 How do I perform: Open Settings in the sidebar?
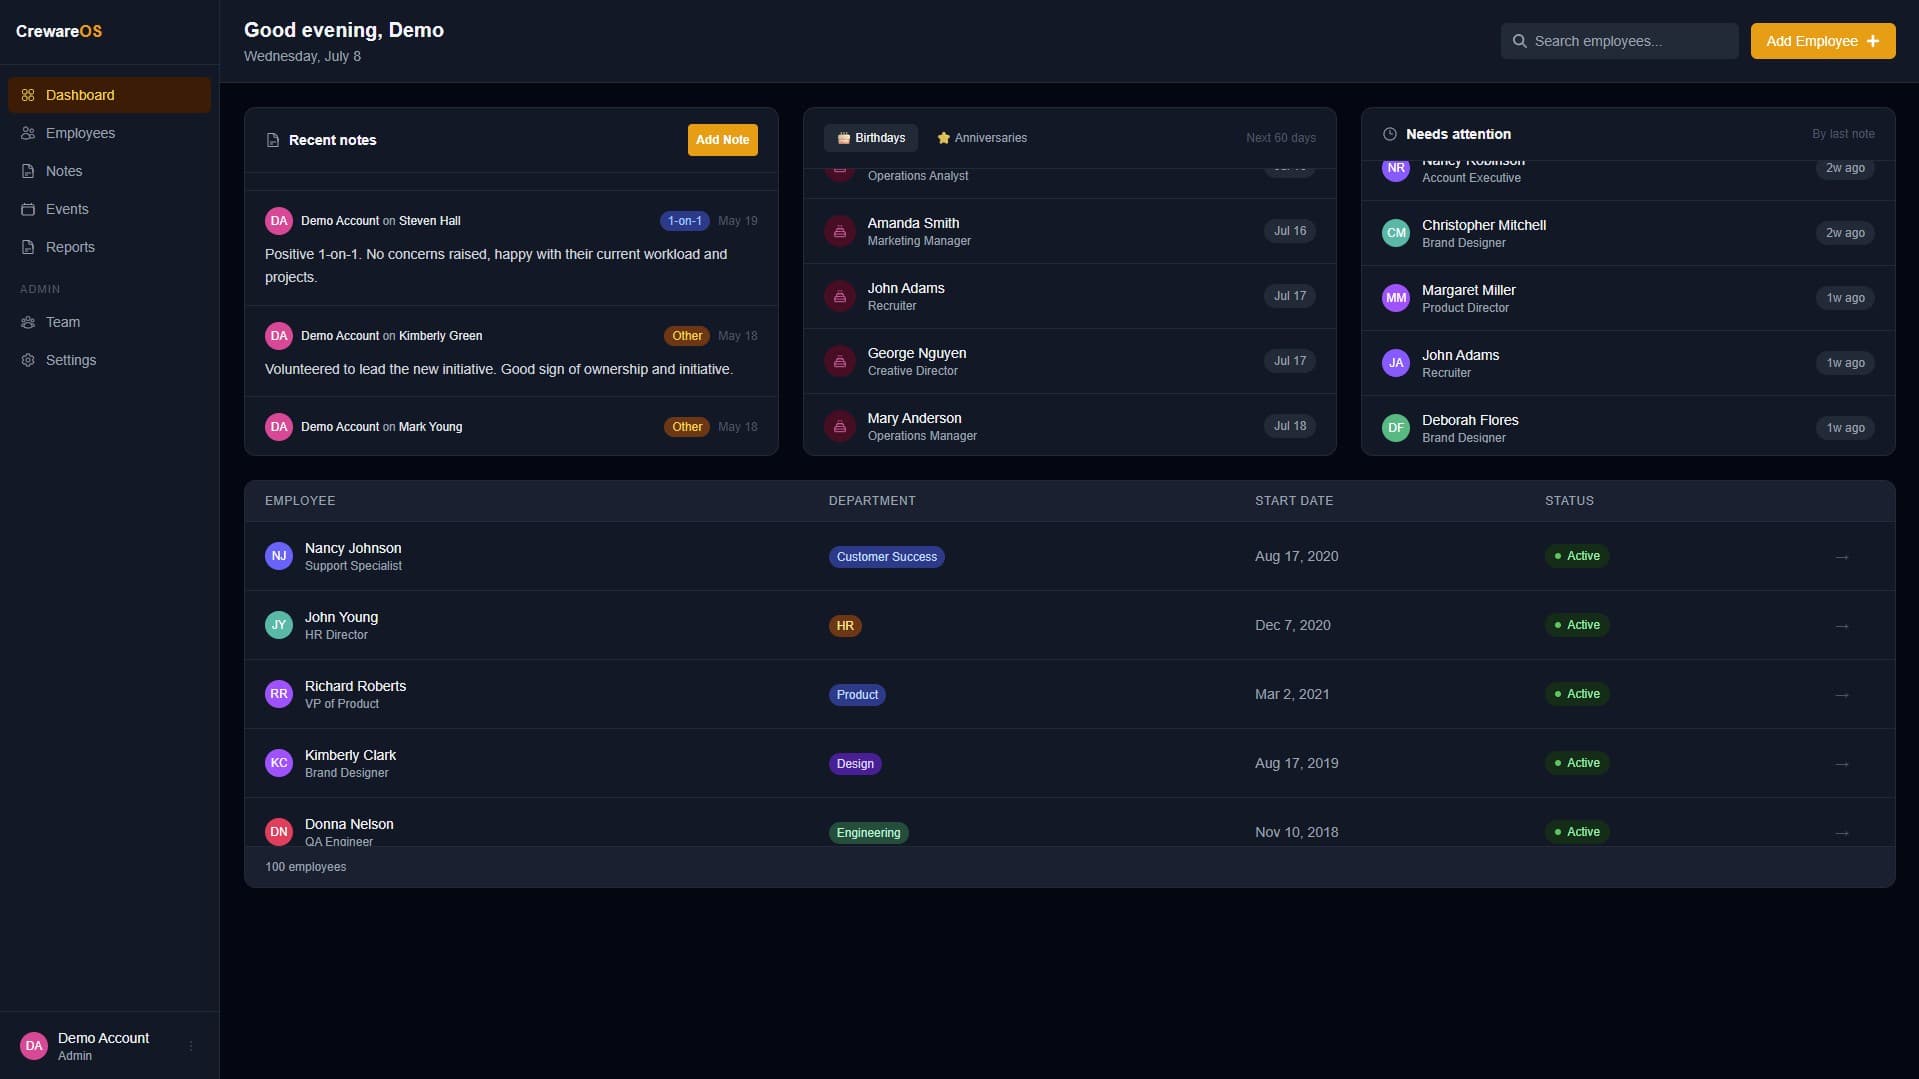pyautogui.click(x=109, y=360)
